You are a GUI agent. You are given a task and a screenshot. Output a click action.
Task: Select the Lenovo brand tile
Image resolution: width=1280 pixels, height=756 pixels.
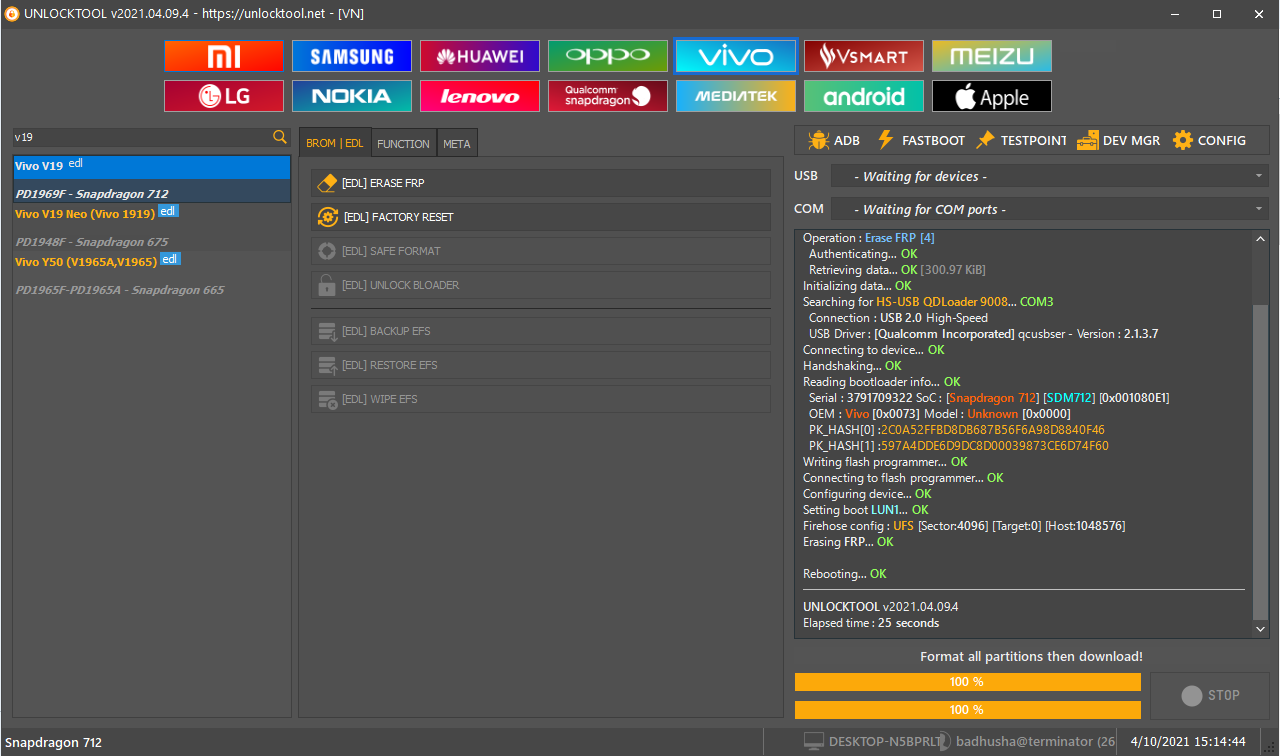click(x=480, y=96)
